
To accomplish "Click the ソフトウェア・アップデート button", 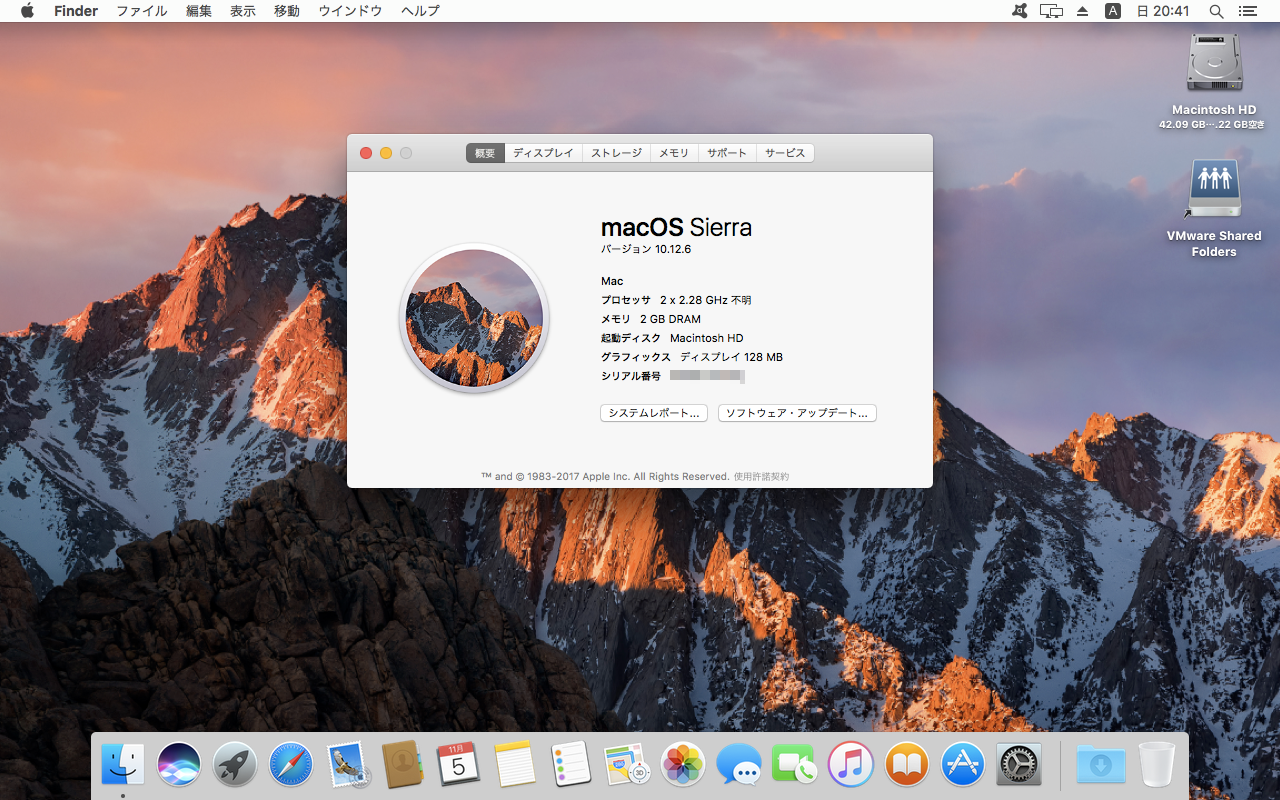I will (x=797, y=413).
